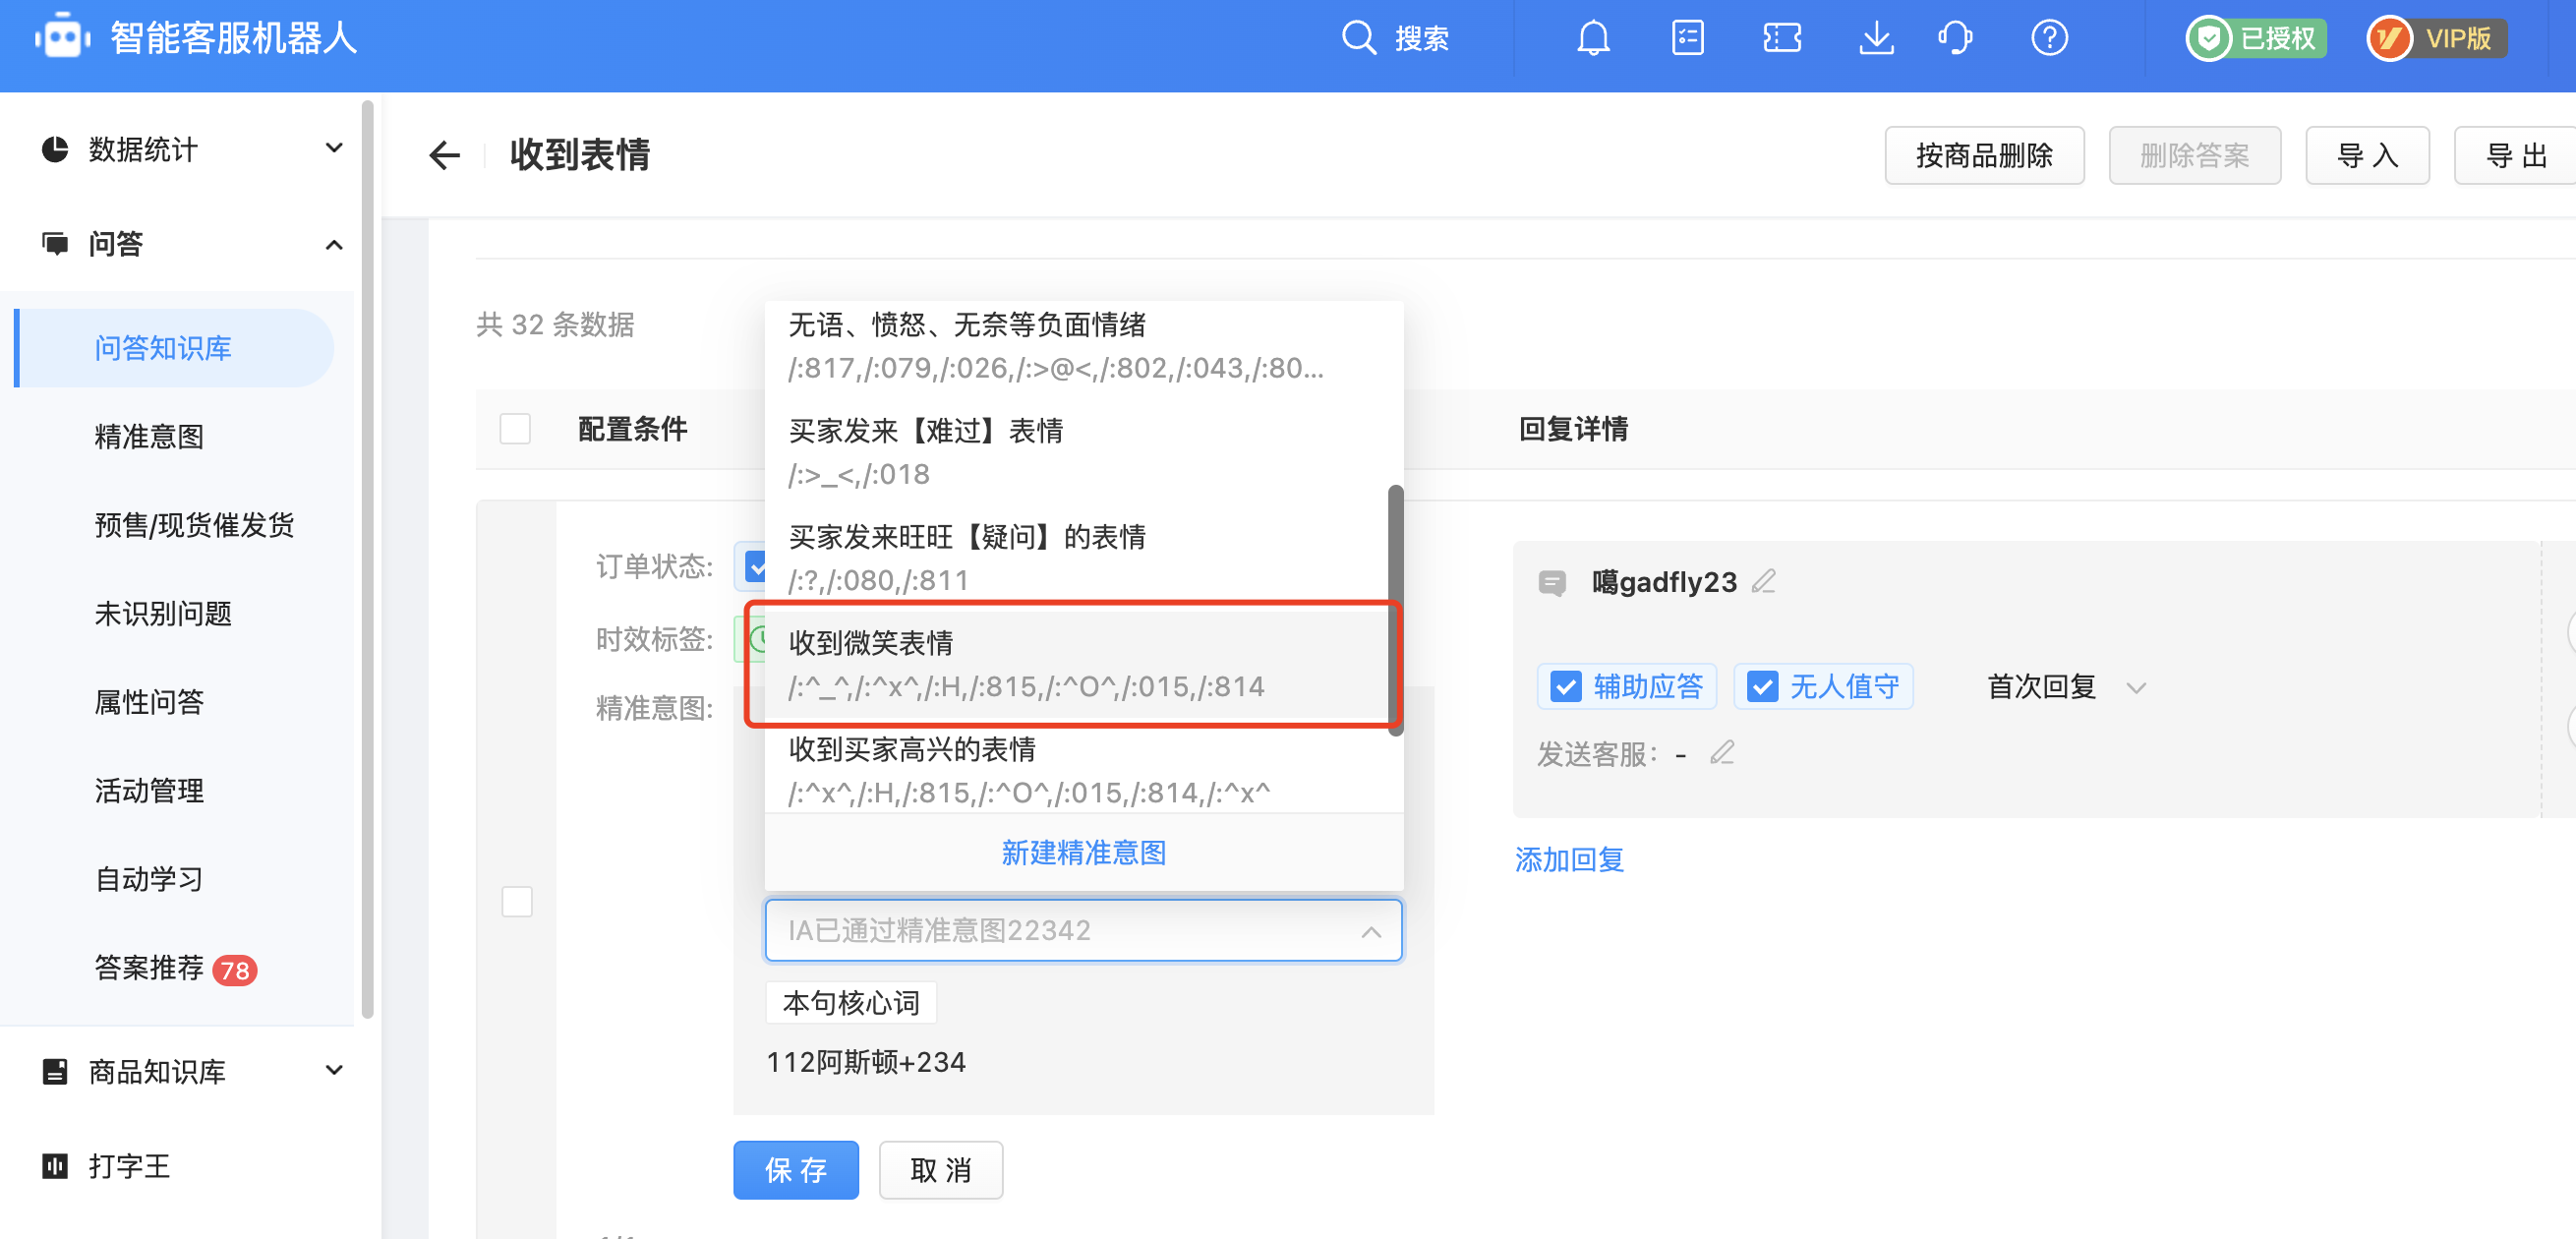Select option 买家发来旺旺【疑问】的表情

[x=1076, y=558]
